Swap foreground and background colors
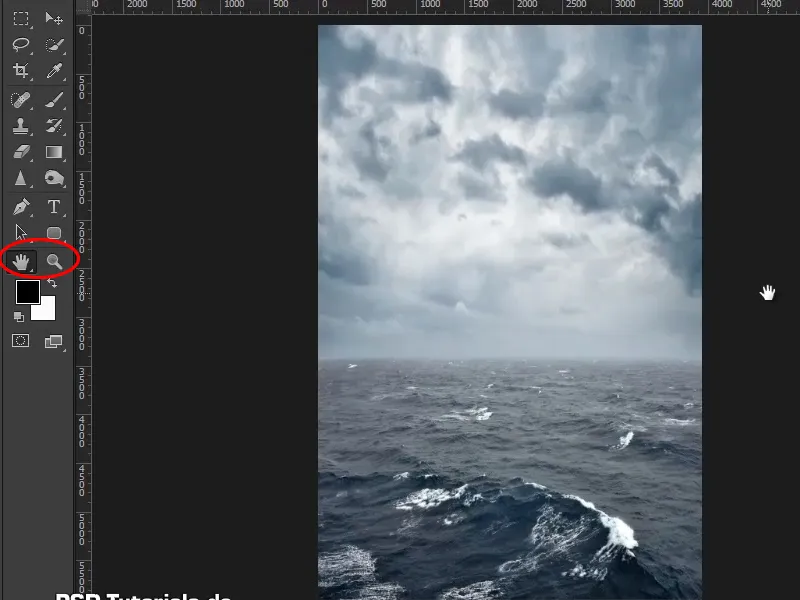Viewport: 800px width, 600px height. 52,283
